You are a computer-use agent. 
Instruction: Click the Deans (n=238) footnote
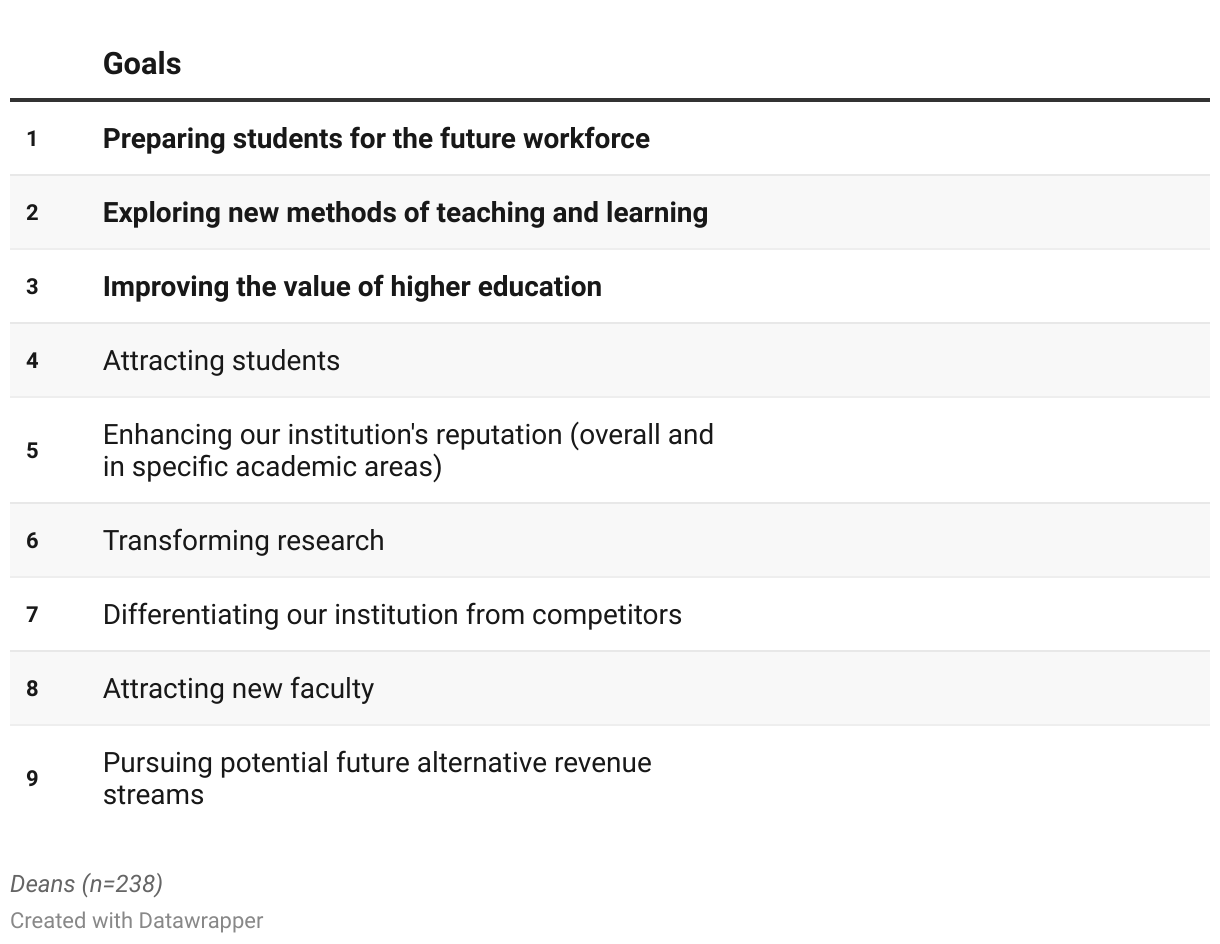click(x=86, y=884)
